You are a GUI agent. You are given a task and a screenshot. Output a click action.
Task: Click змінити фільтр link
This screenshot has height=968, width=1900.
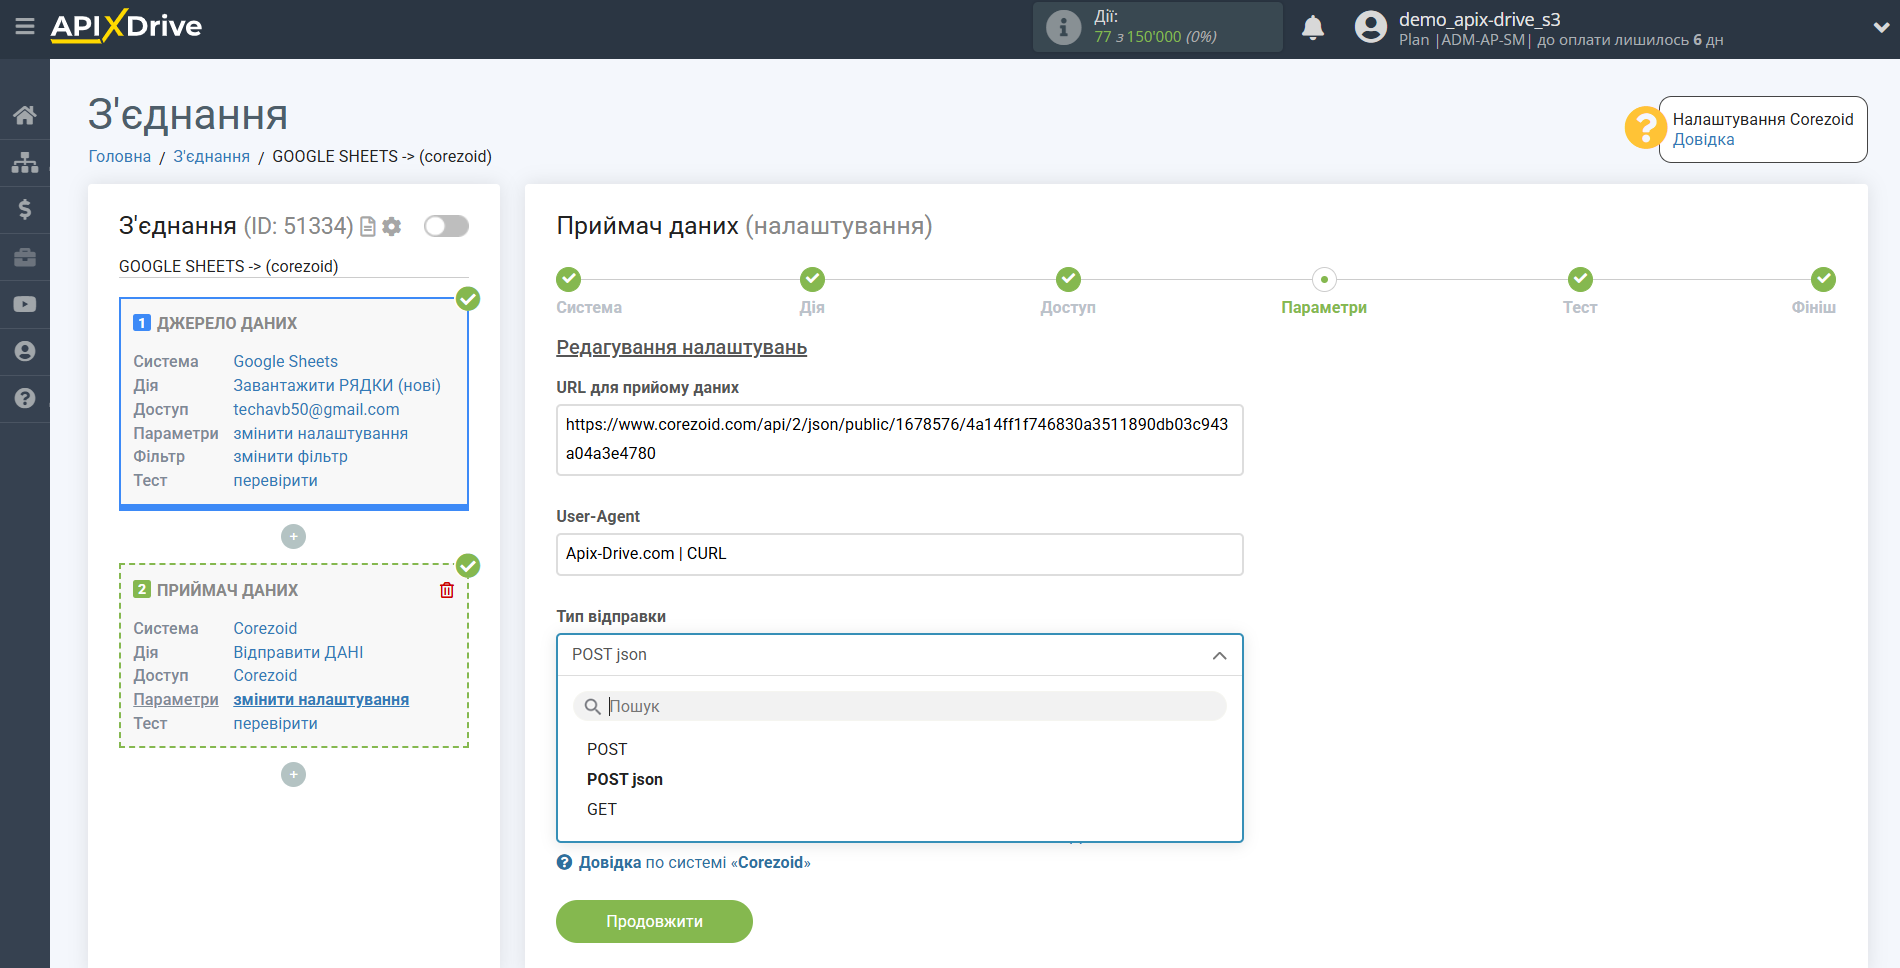coord(290,456)
